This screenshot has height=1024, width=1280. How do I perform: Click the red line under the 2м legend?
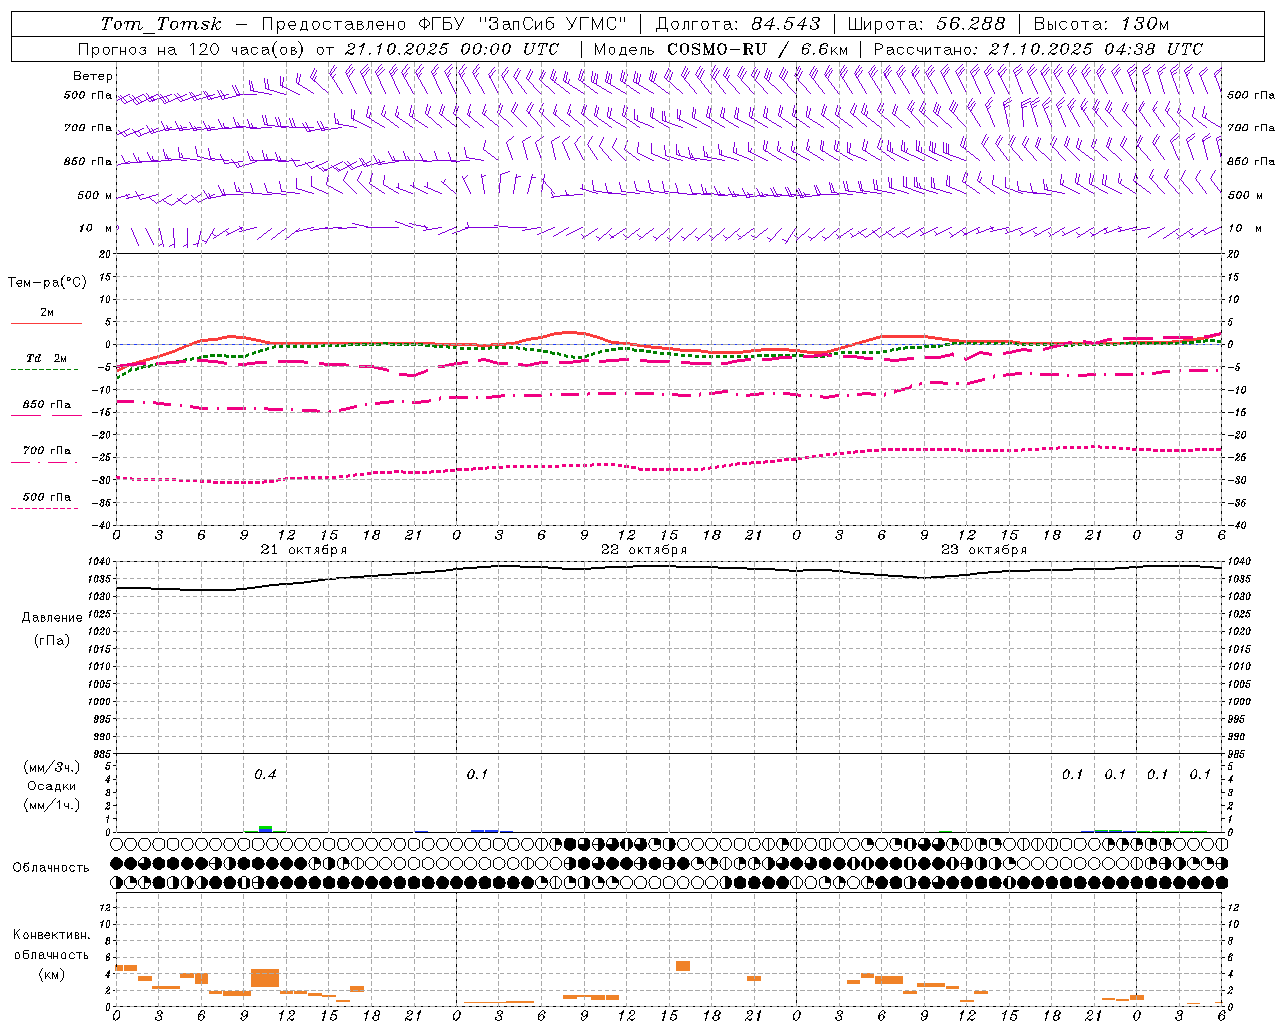[46, 323]
